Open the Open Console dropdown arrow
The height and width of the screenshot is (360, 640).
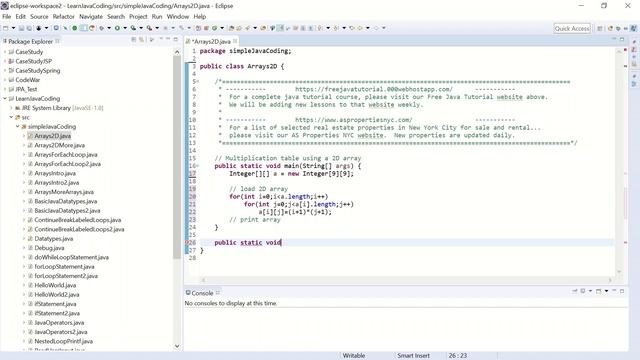click(606, 291)
